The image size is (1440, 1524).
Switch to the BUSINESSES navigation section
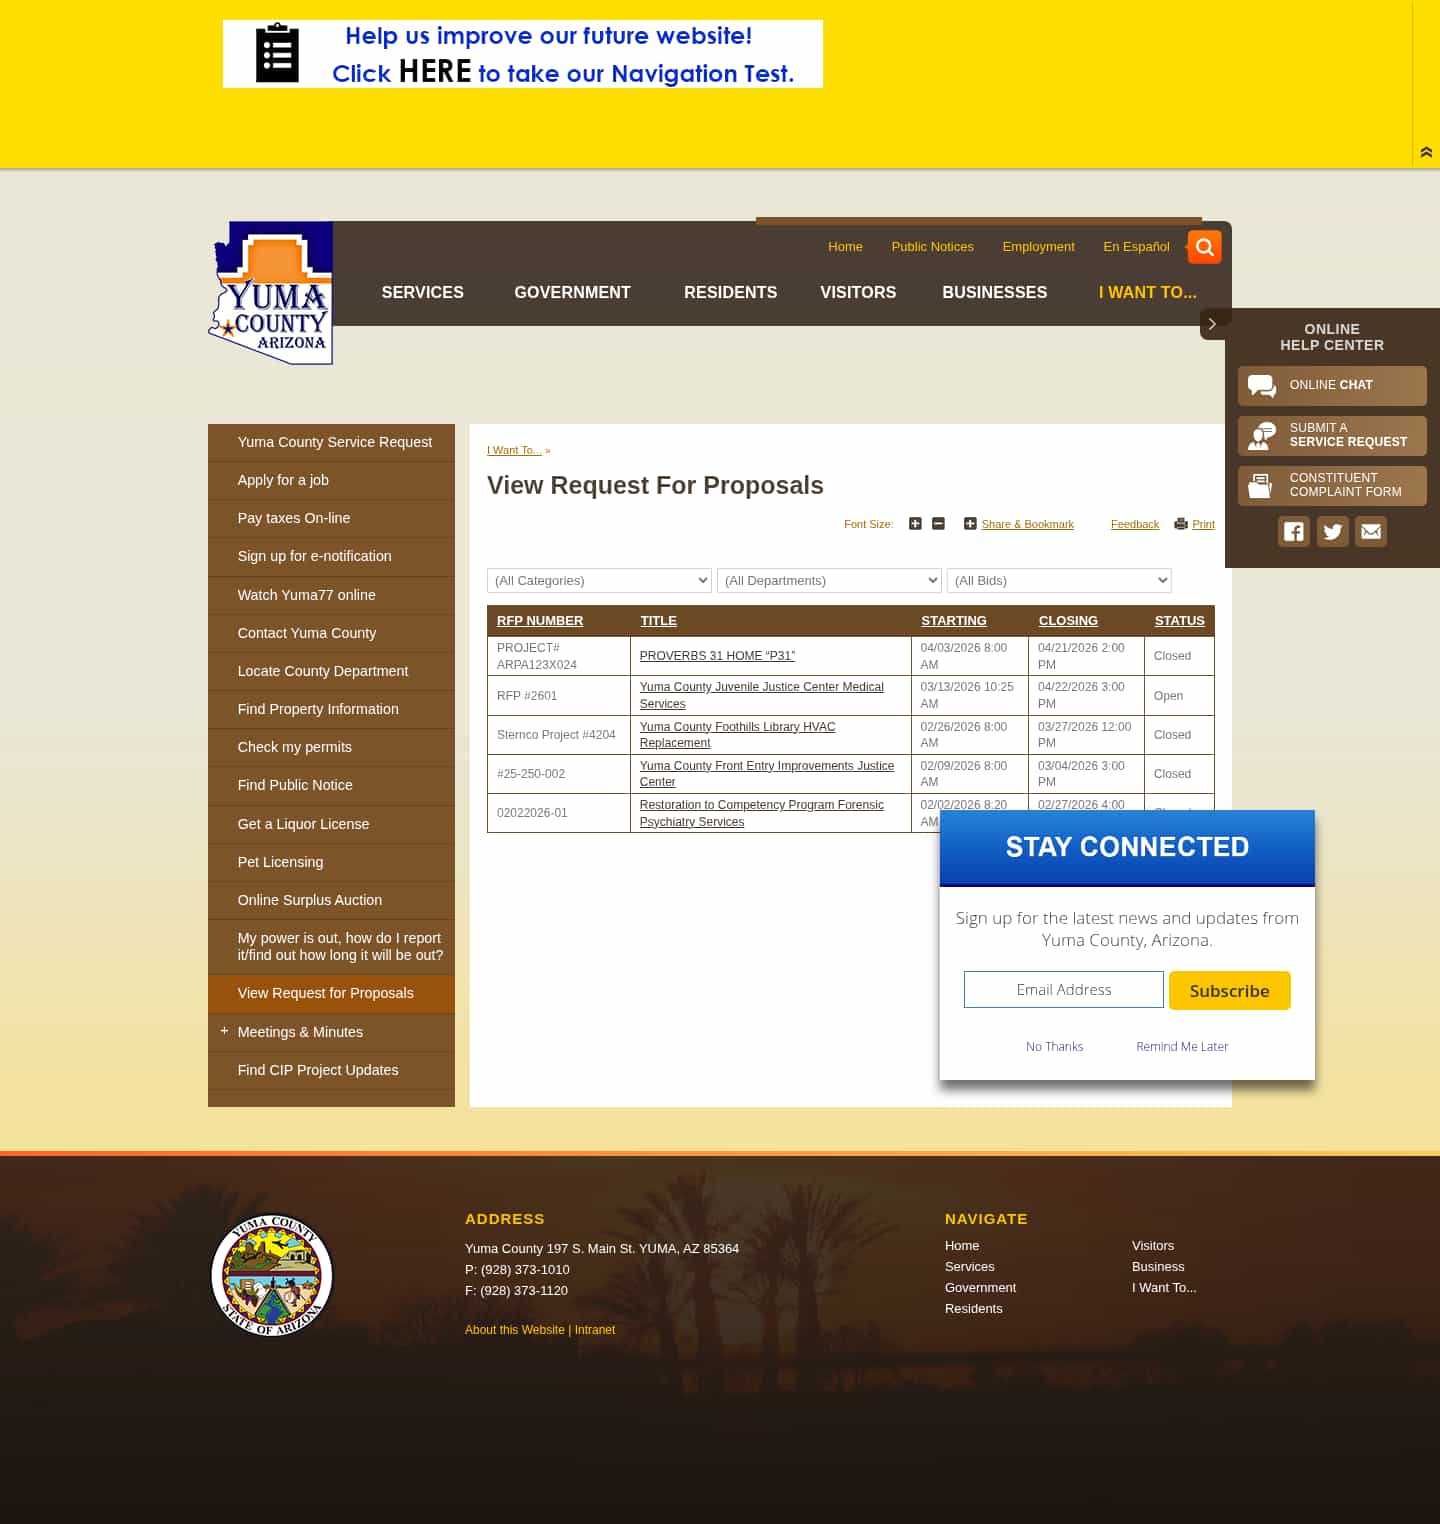[x=994, y=292]
